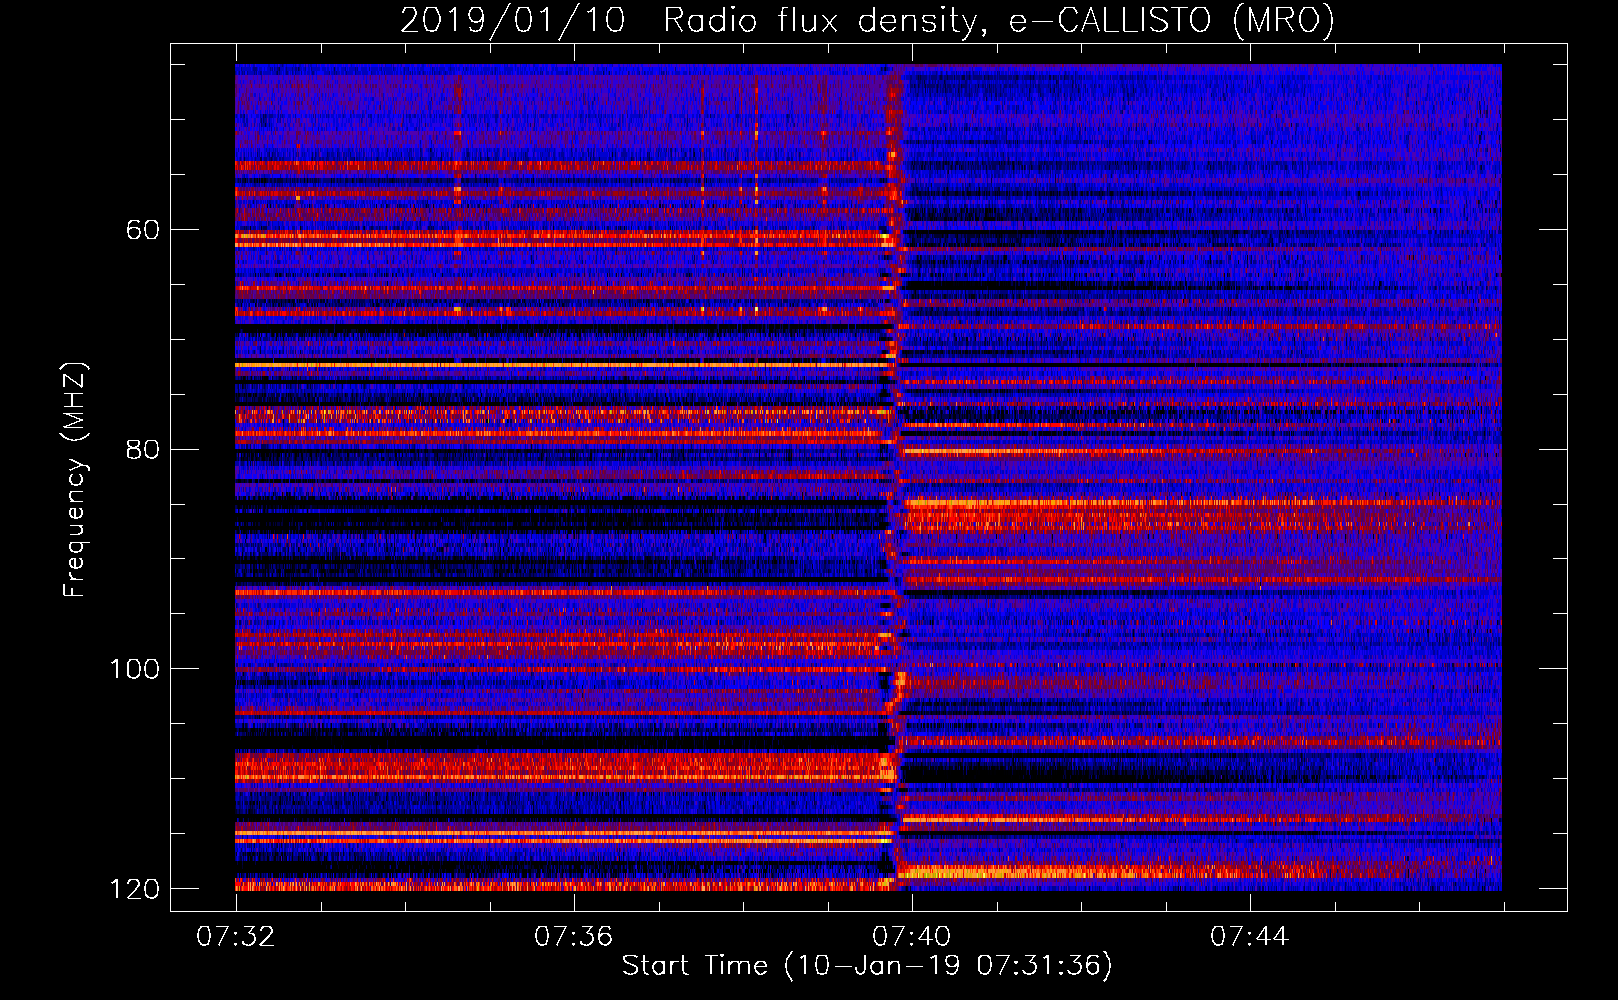Select the 'Frequency (MHZ)' axis label
The width and height of the screenshot is (1618, 1000).
(75, 480)
